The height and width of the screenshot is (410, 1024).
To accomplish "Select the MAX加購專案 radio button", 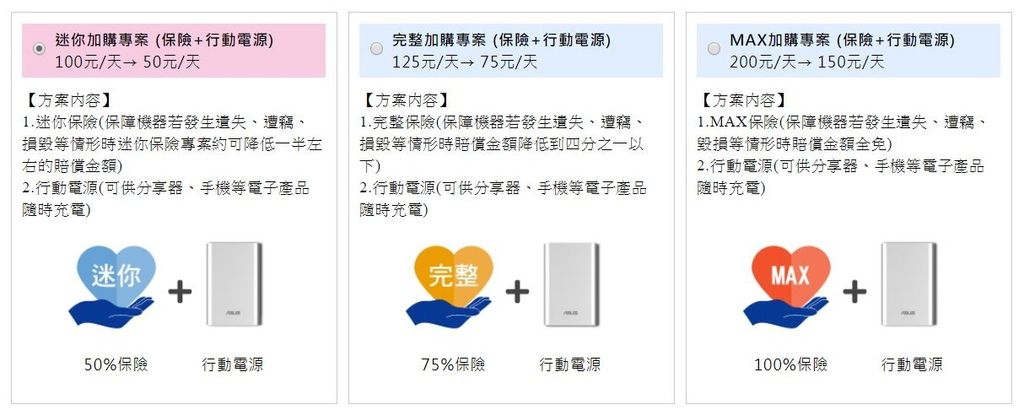I will point(714,49).
